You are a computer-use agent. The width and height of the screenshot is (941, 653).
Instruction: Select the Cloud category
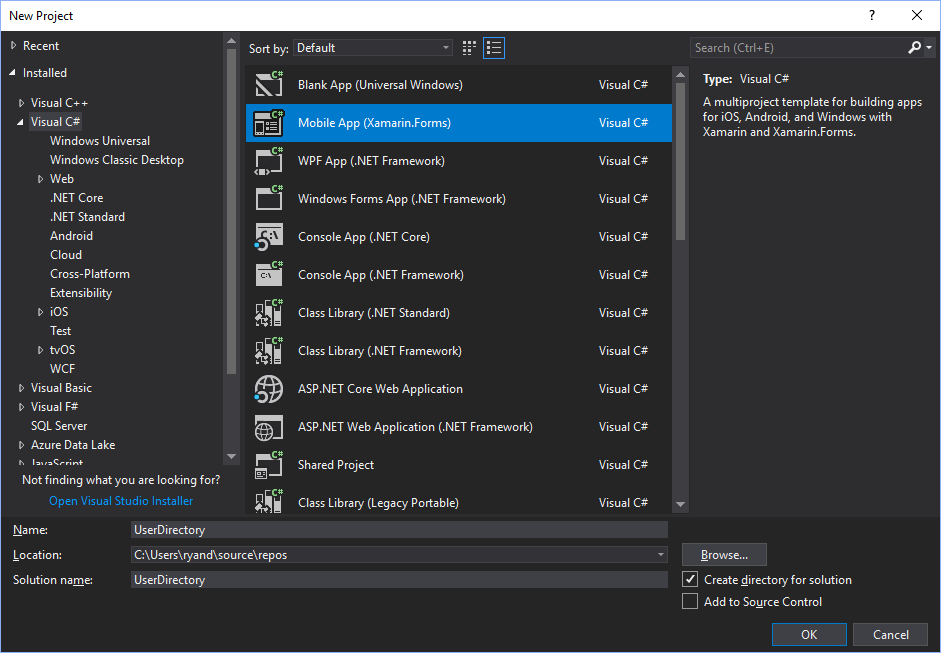66,254
